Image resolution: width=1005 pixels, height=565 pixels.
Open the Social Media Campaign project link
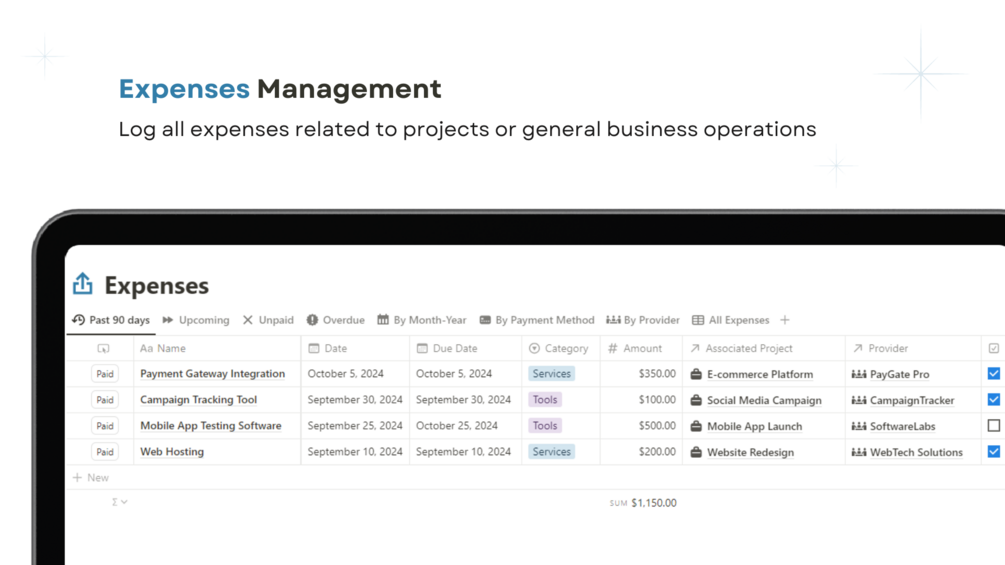pos(764,400)
